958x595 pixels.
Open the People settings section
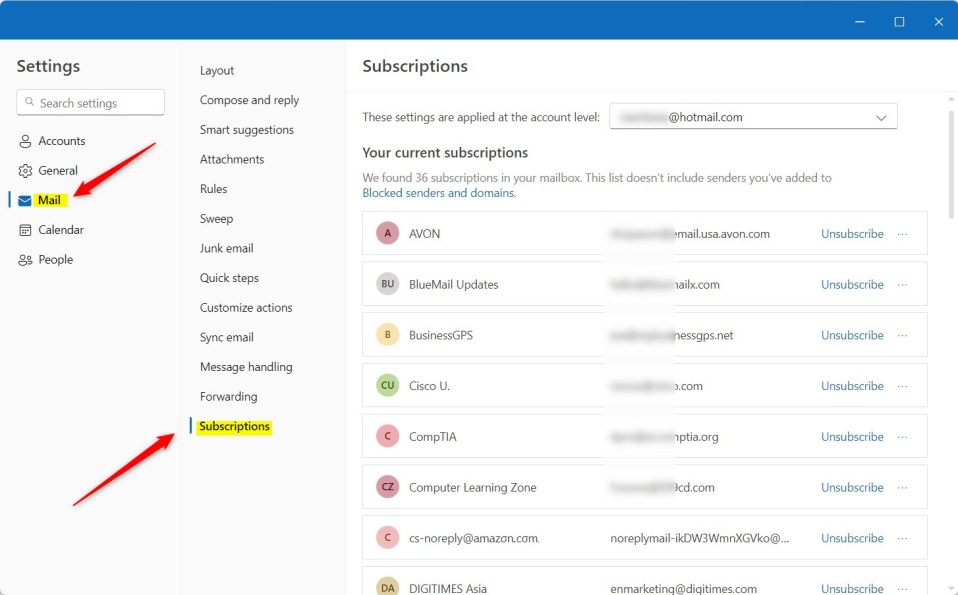[55, 260]
